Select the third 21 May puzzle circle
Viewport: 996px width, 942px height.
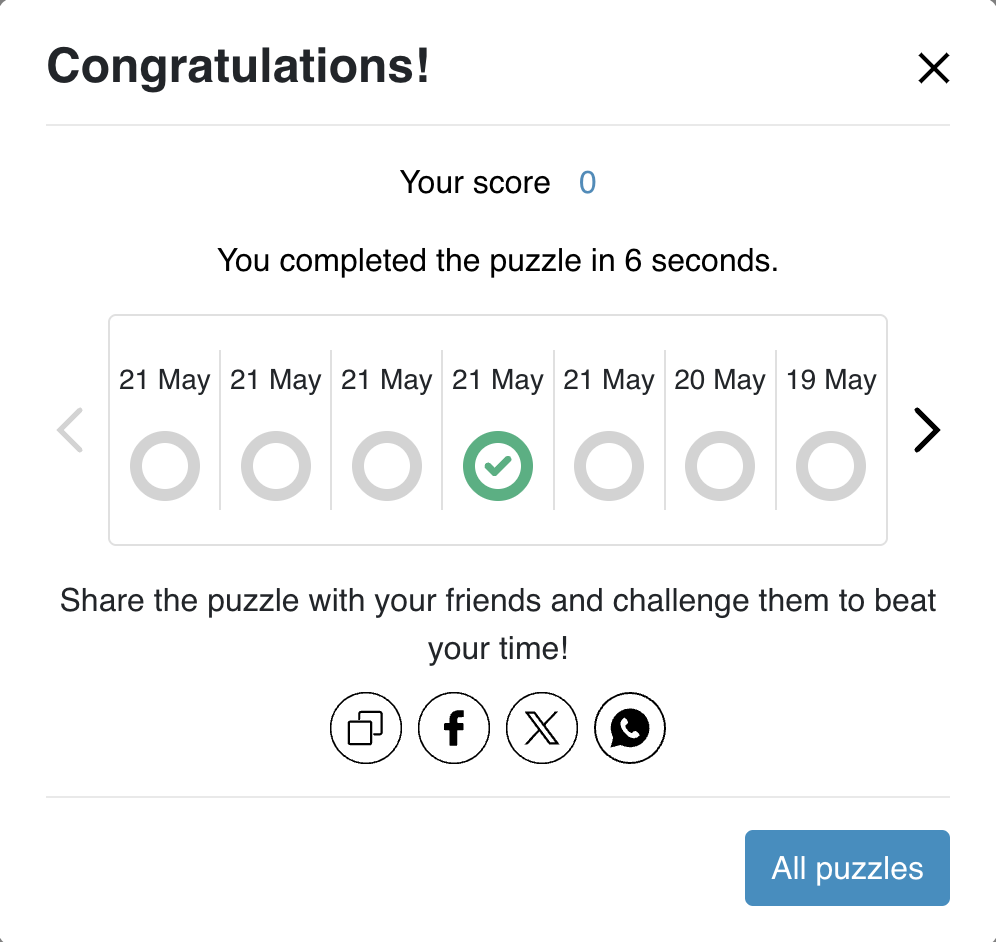tap(387, 466)
